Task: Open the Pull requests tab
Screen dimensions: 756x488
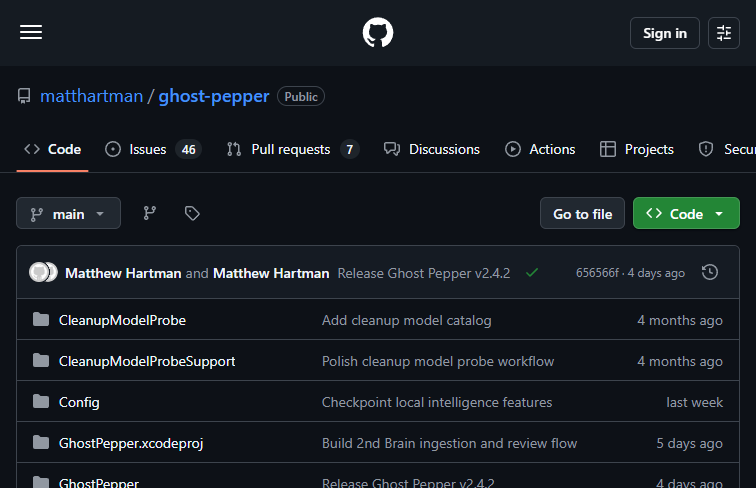Action: tap(293, 149)
